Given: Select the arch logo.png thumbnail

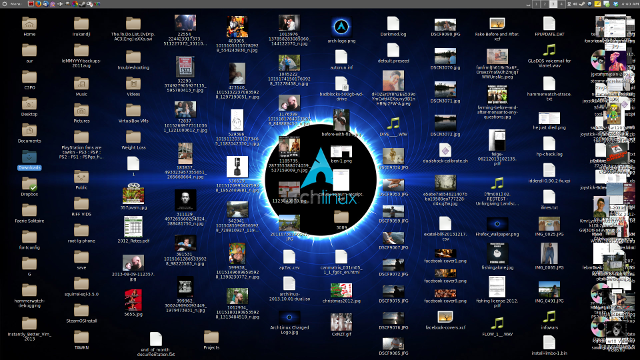Looking at the screenshot, I should tap(341, 30).
